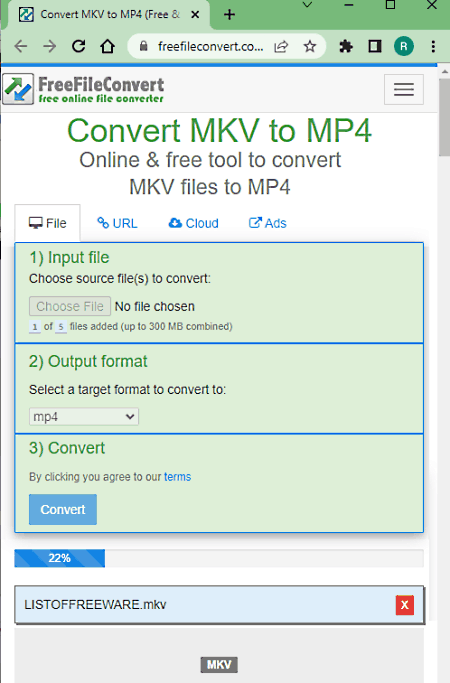This screenshot has height=683, width=450.
Task: Switch to the Cloud tab
Action: (x=193, y=223)
